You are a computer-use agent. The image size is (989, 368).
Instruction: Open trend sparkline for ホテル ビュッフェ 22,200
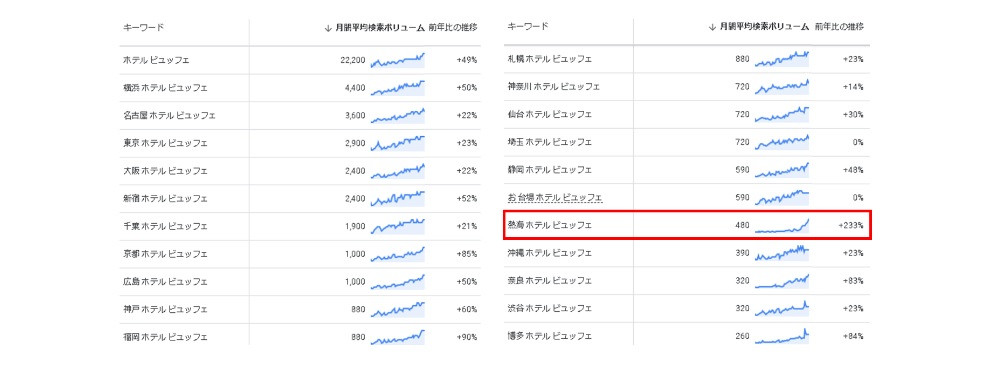tap(398, 61)
